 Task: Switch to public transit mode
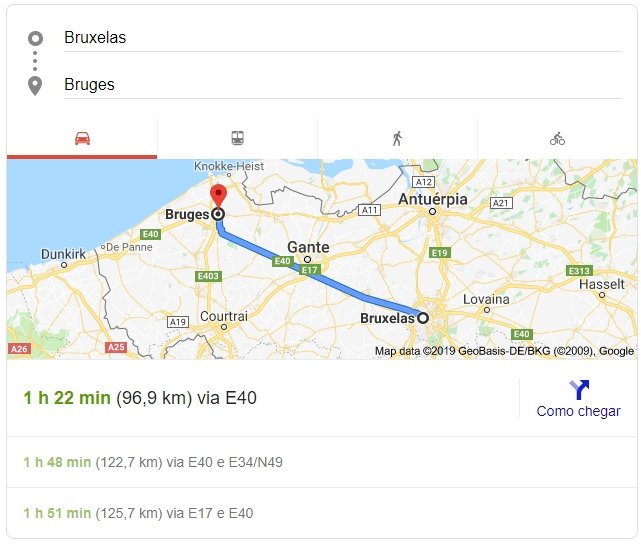click(x=237, y=139)
